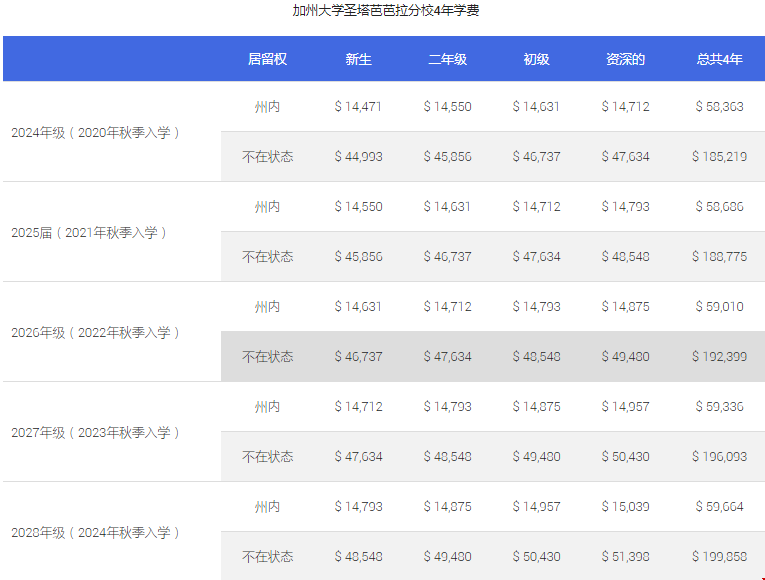Click the $ 45,856 sophomore value in 2024年级 group
Screen dimensions: 765x580
[447, 157]
